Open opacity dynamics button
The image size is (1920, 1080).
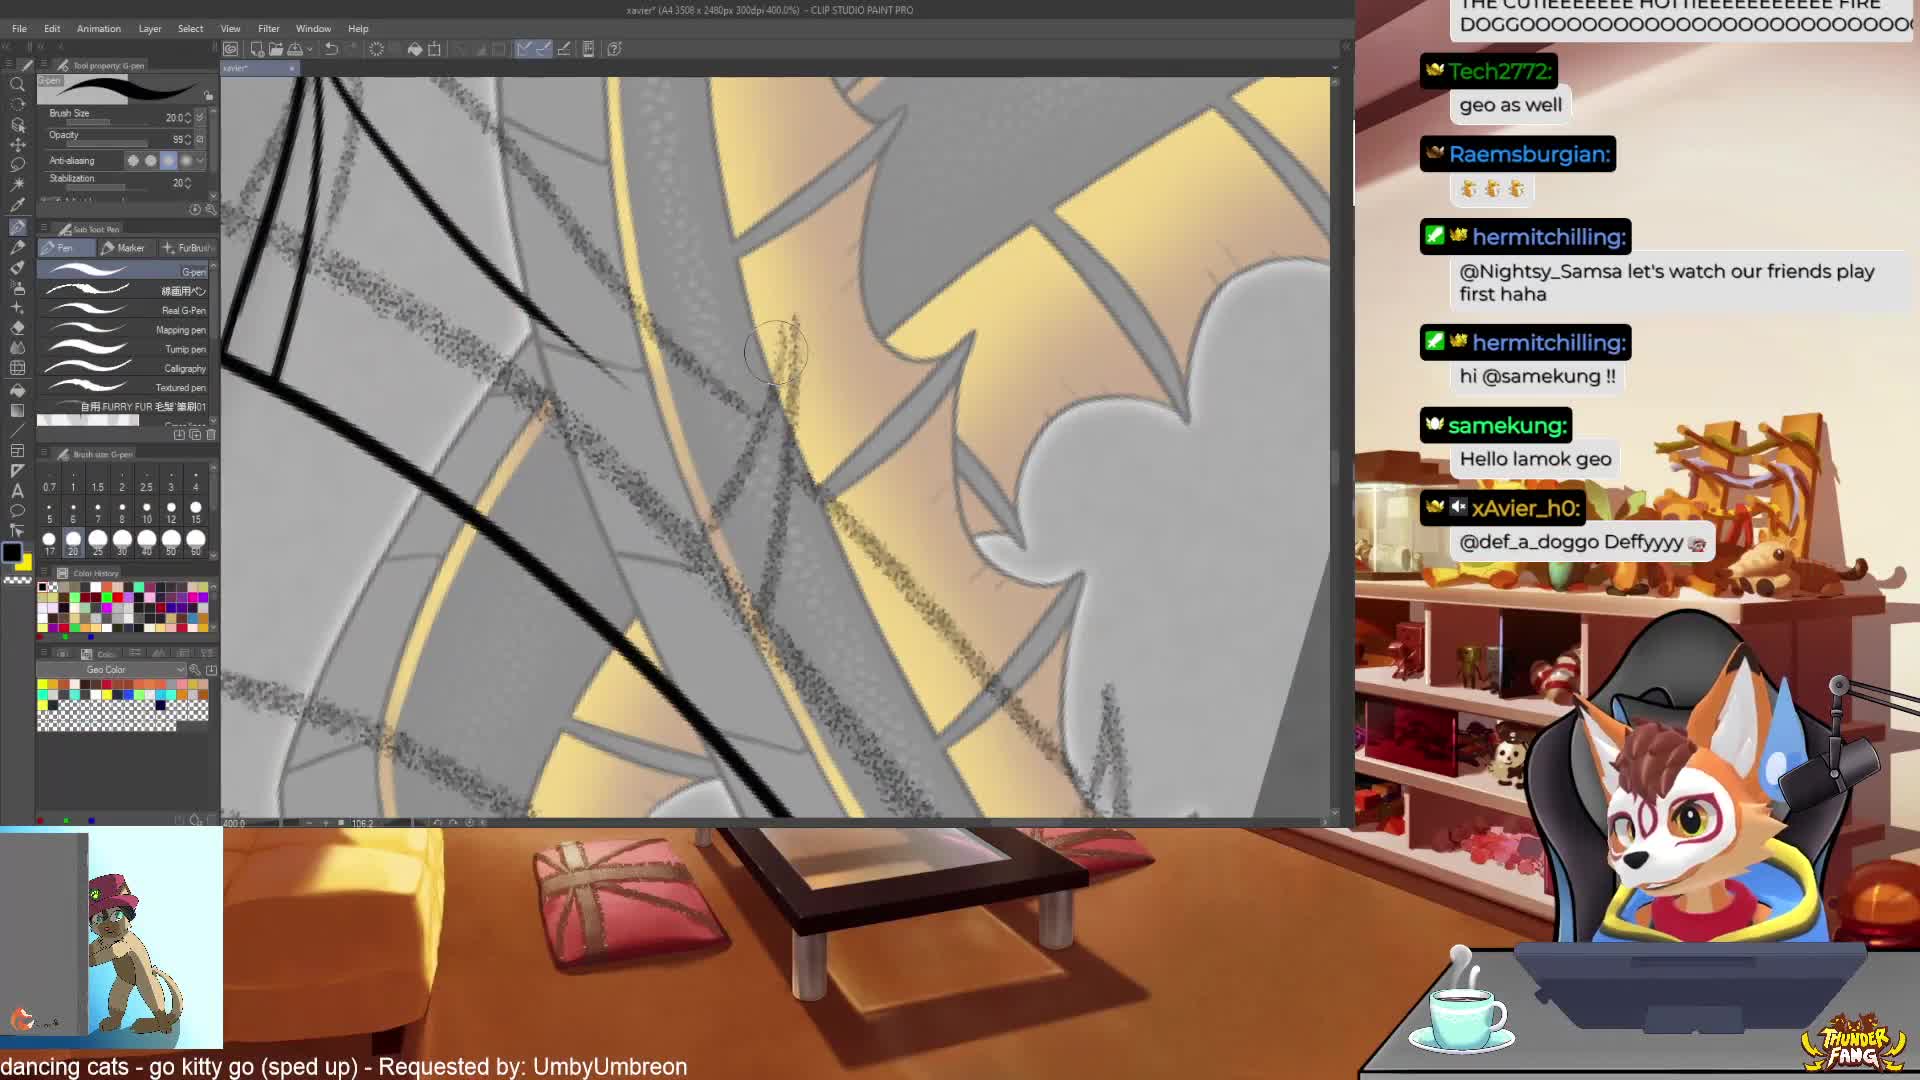[x=200, y=140]
